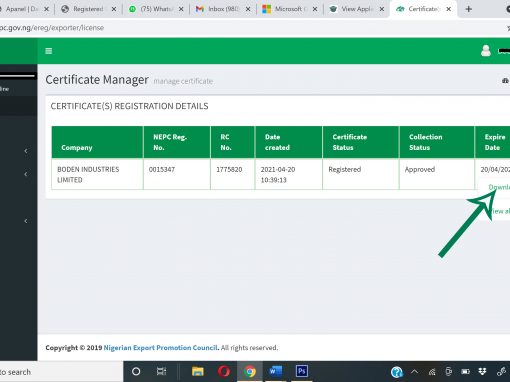Open Photoshop from the taskbar
The width and height of the screenshot is (510, 382).
[x=302, y=371]
